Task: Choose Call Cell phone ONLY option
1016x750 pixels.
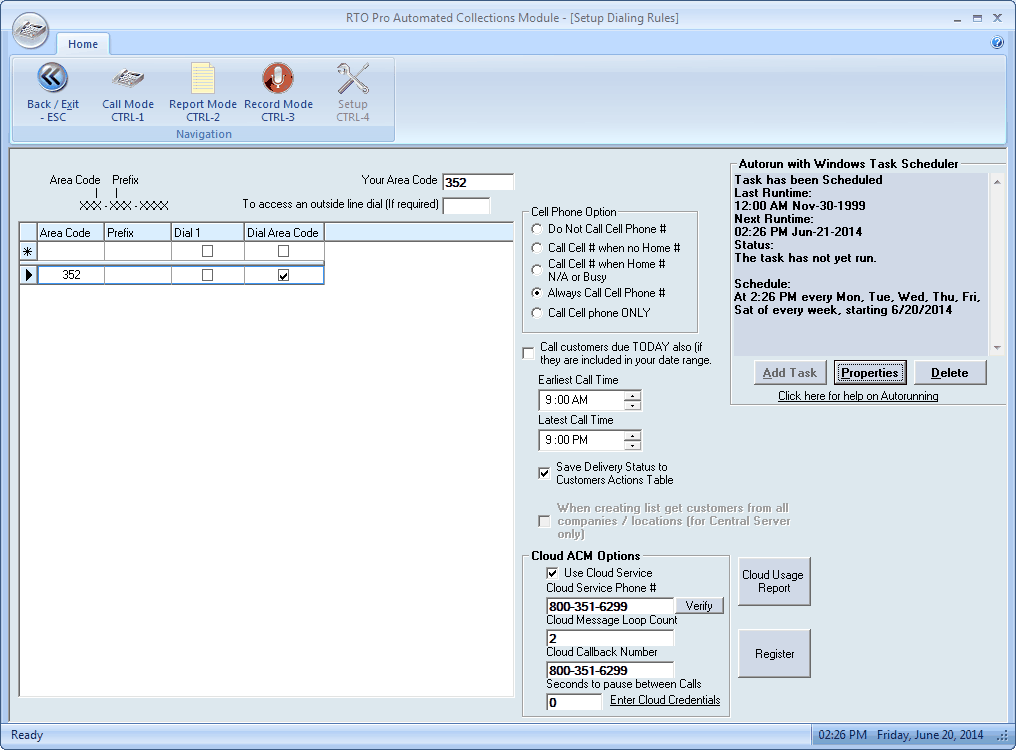Action: (x=537, y=313)
